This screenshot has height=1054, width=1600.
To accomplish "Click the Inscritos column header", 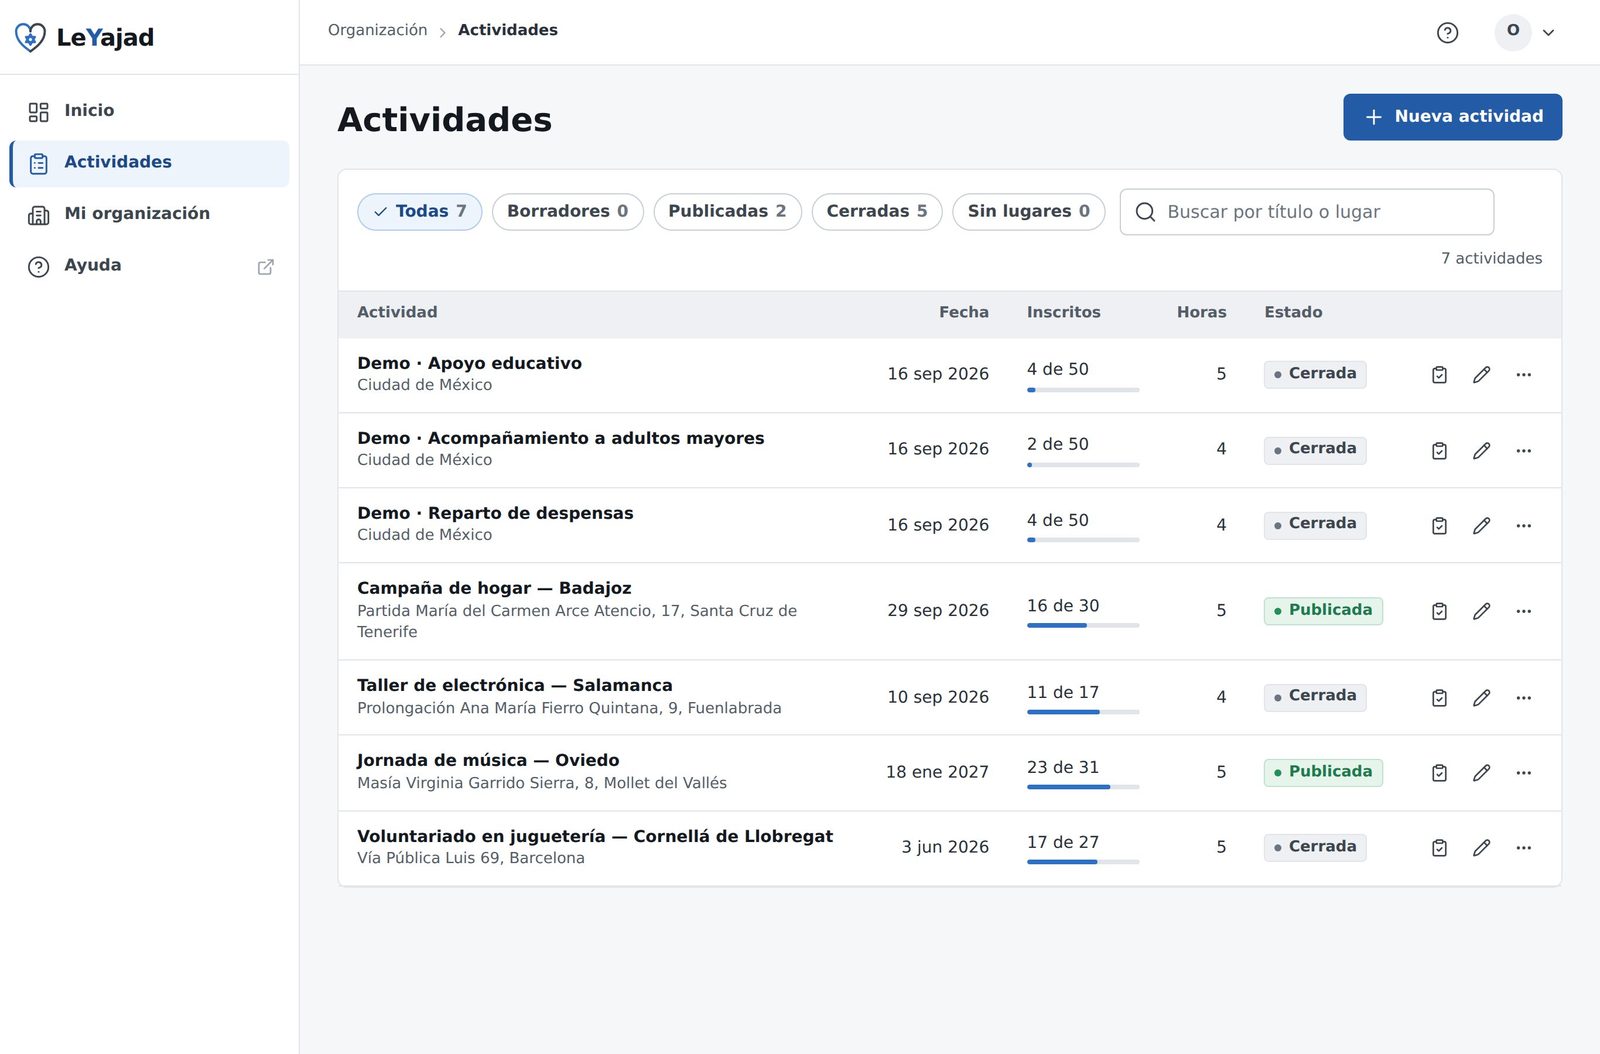I will tap(1063, 312).
